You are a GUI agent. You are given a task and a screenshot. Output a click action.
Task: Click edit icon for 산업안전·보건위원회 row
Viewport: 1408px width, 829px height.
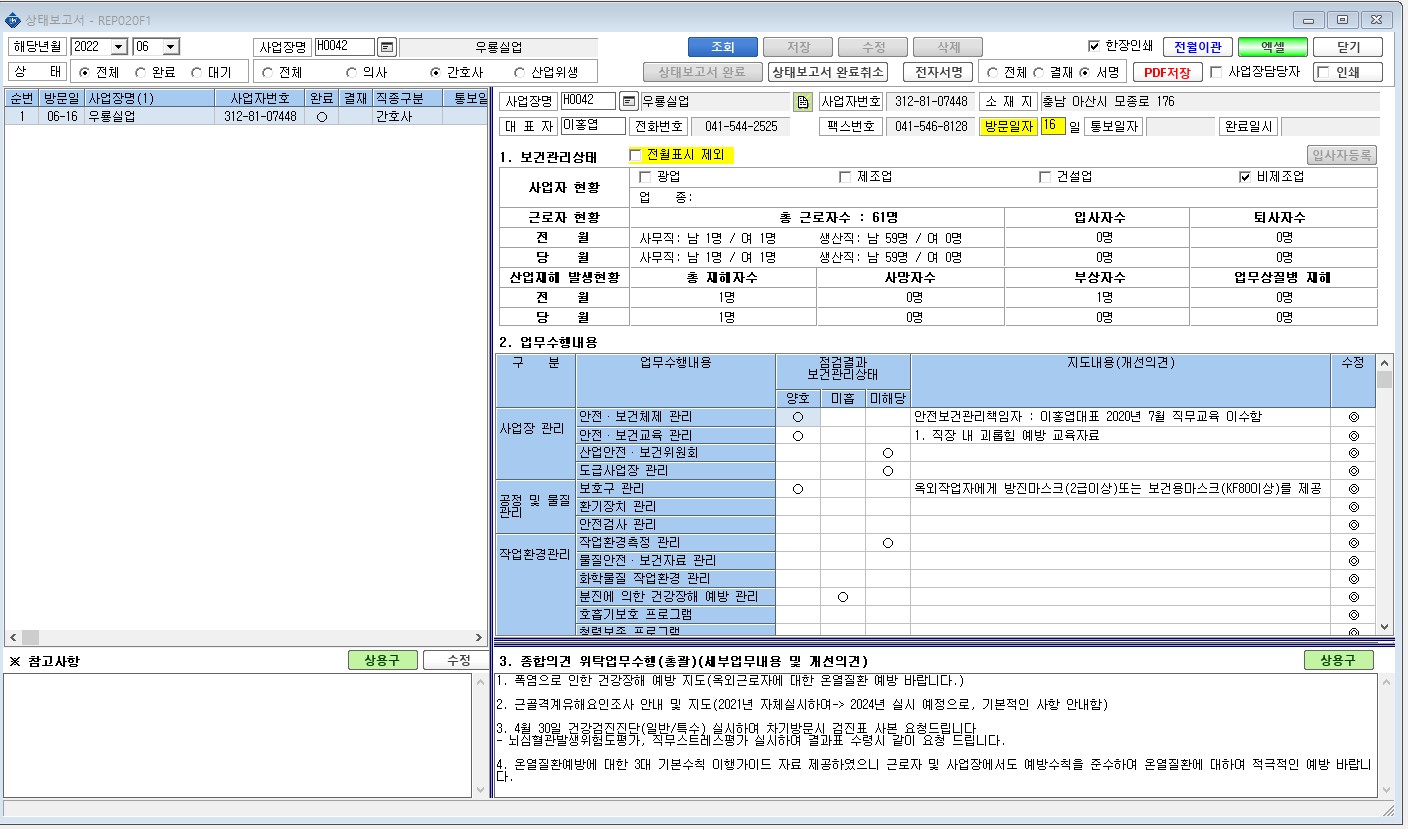pyautogui.click(x=1354, y=453)
